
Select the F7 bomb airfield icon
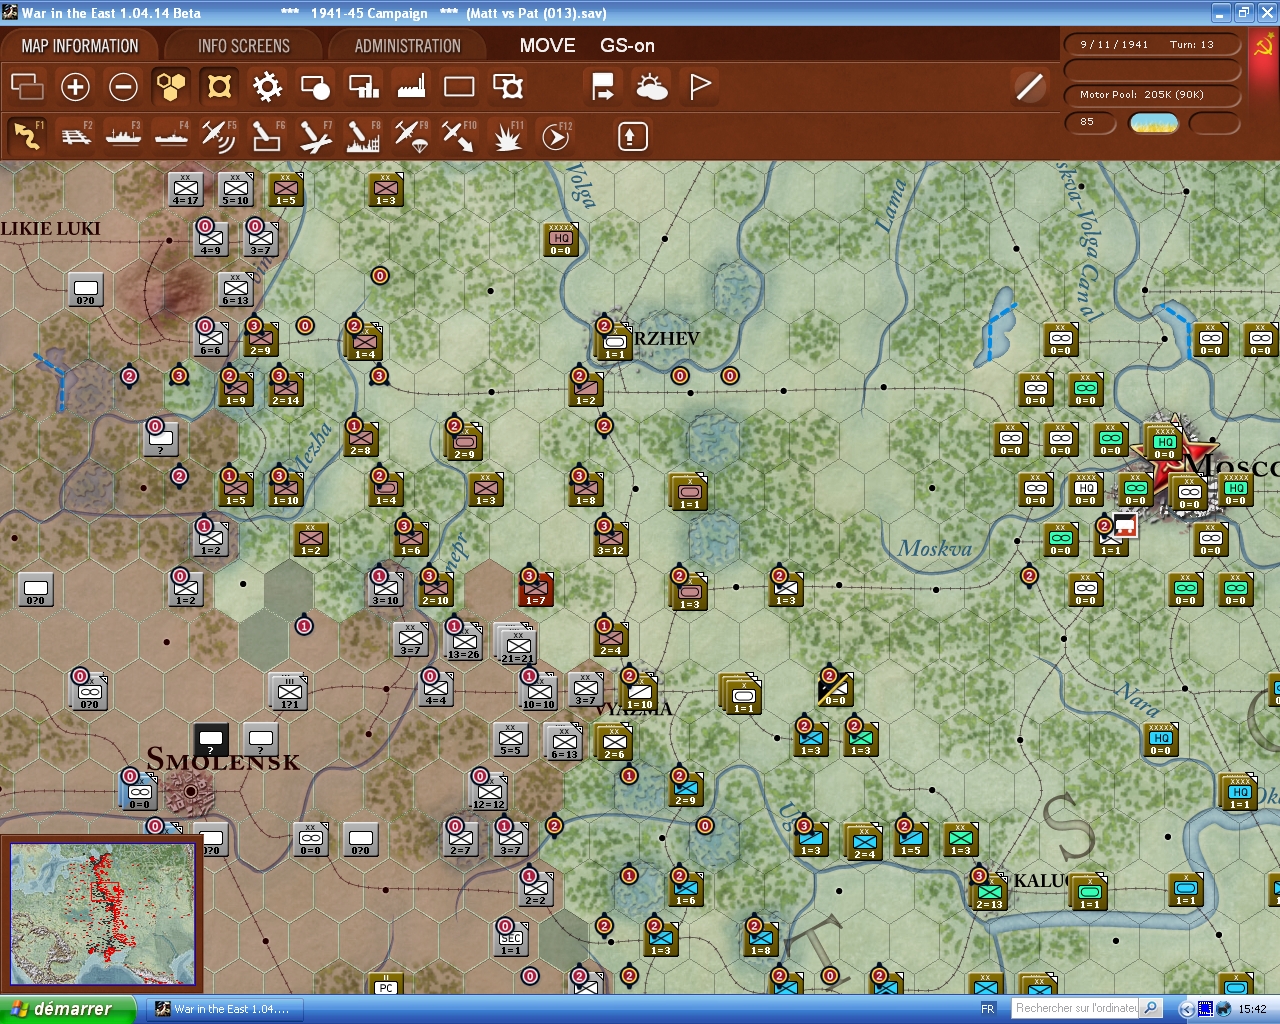[315, 135]
